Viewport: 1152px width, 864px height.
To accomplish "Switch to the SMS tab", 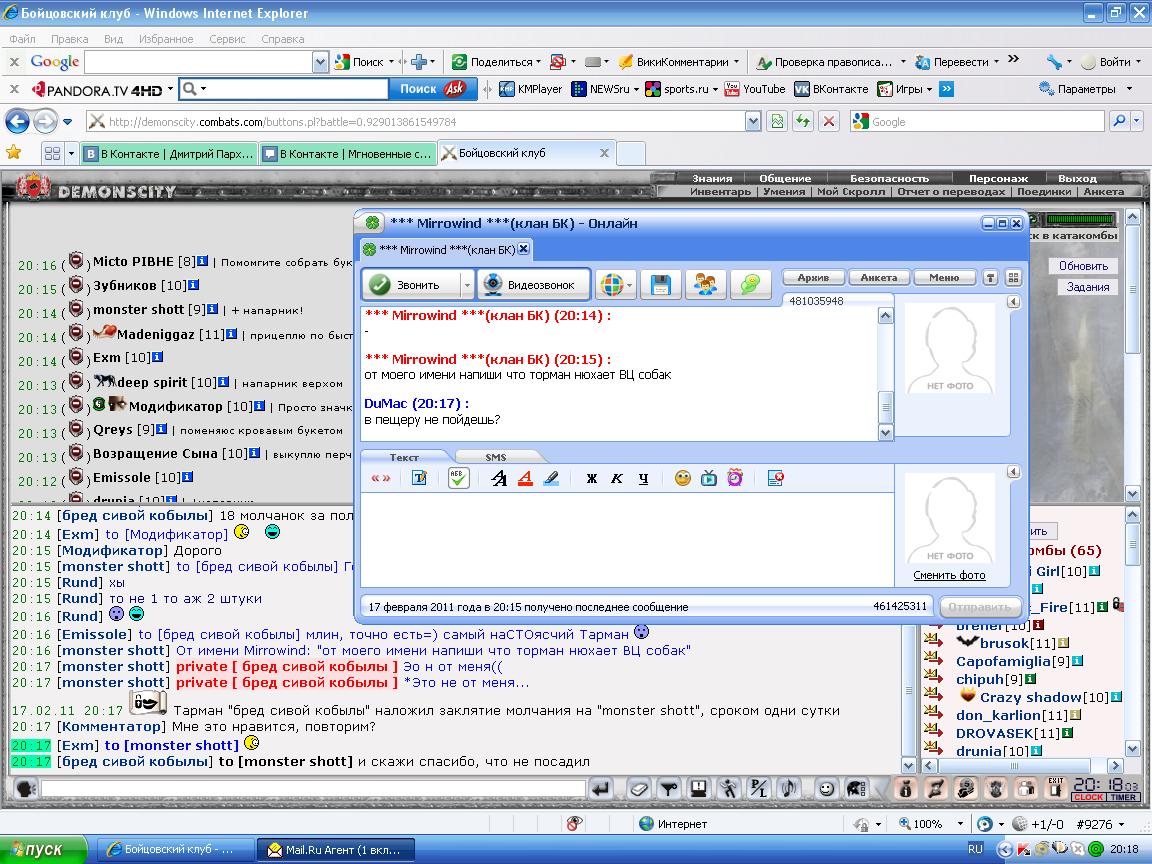I will pos(496,456).
